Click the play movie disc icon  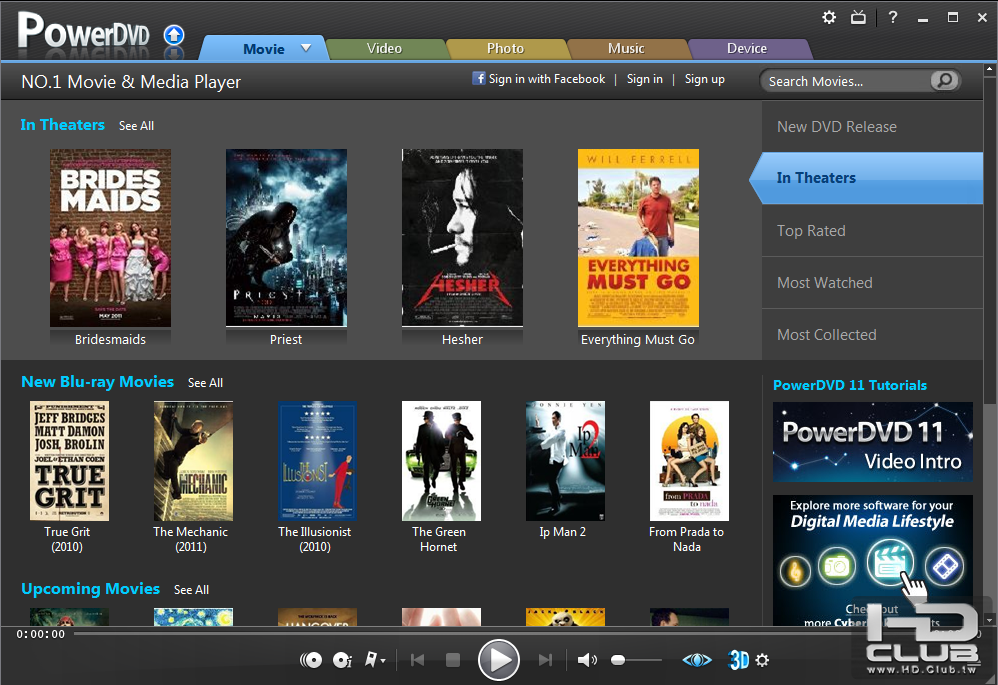tap(311, 660)
